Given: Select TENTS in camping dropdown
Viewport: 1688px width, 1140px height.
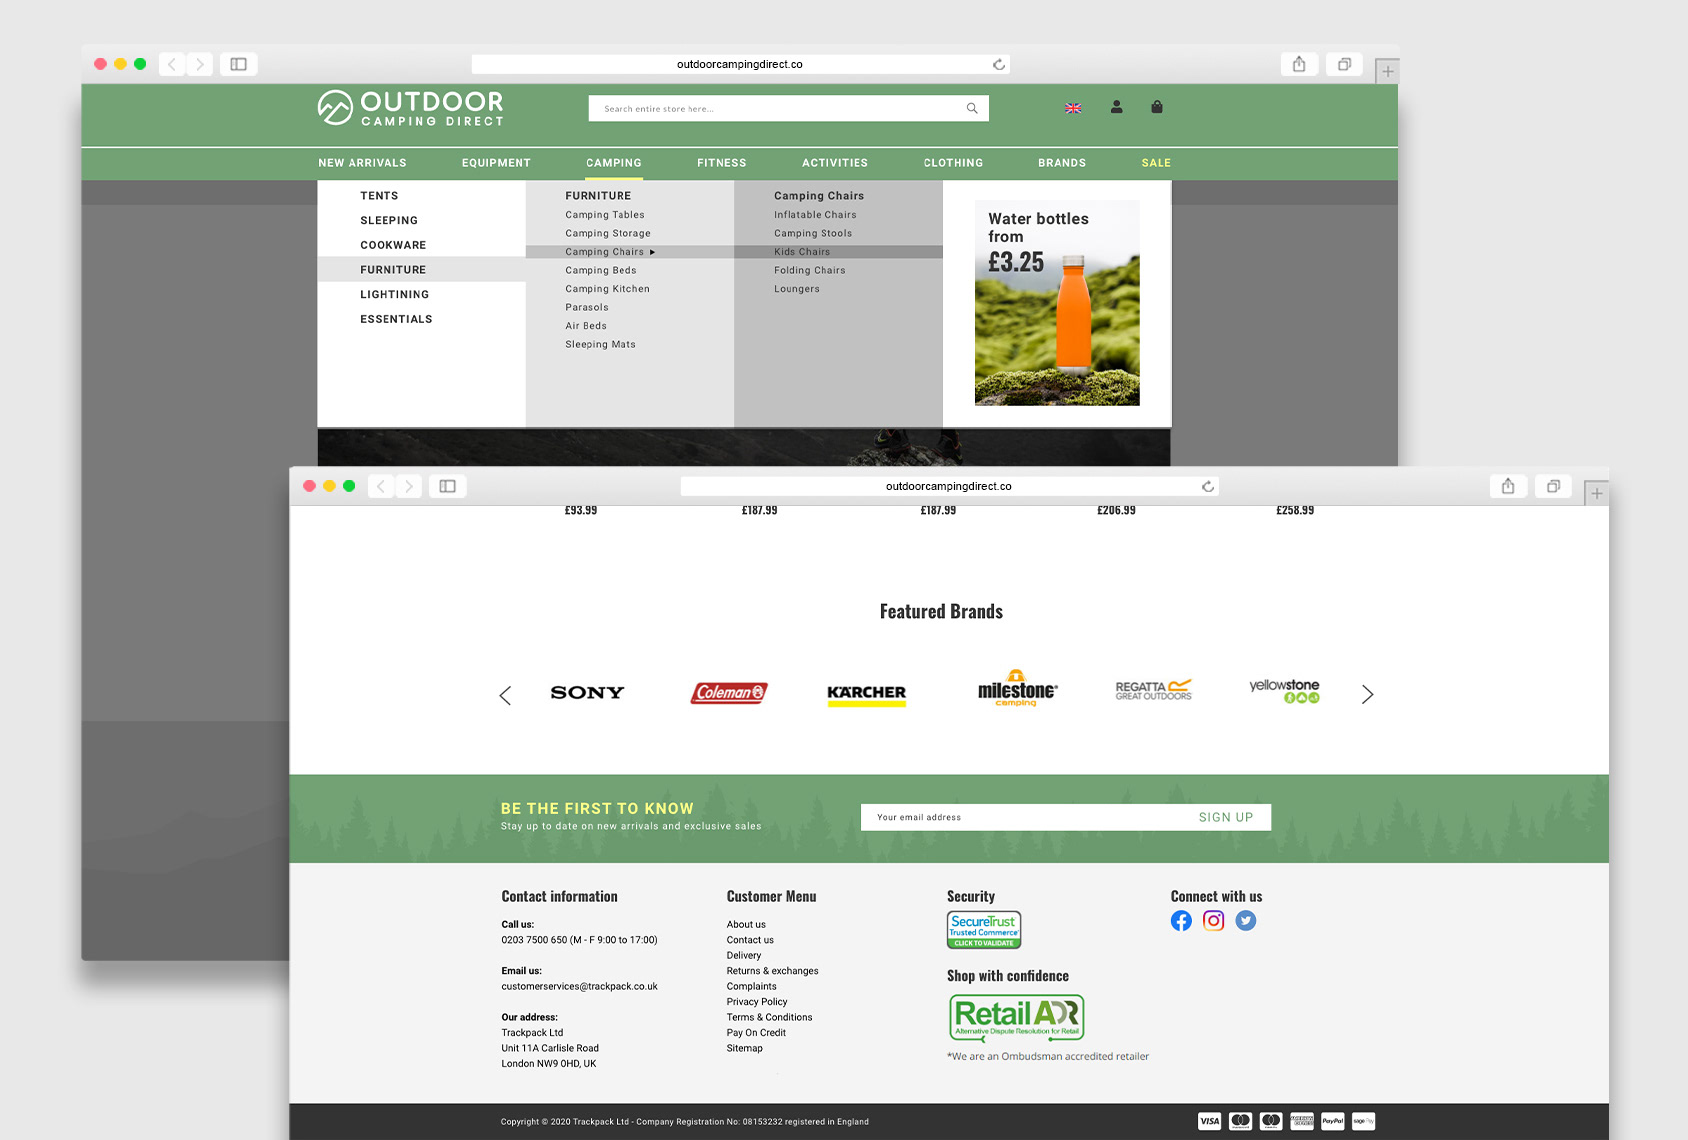Looking at the screenshot, I should tap(379, 196).
